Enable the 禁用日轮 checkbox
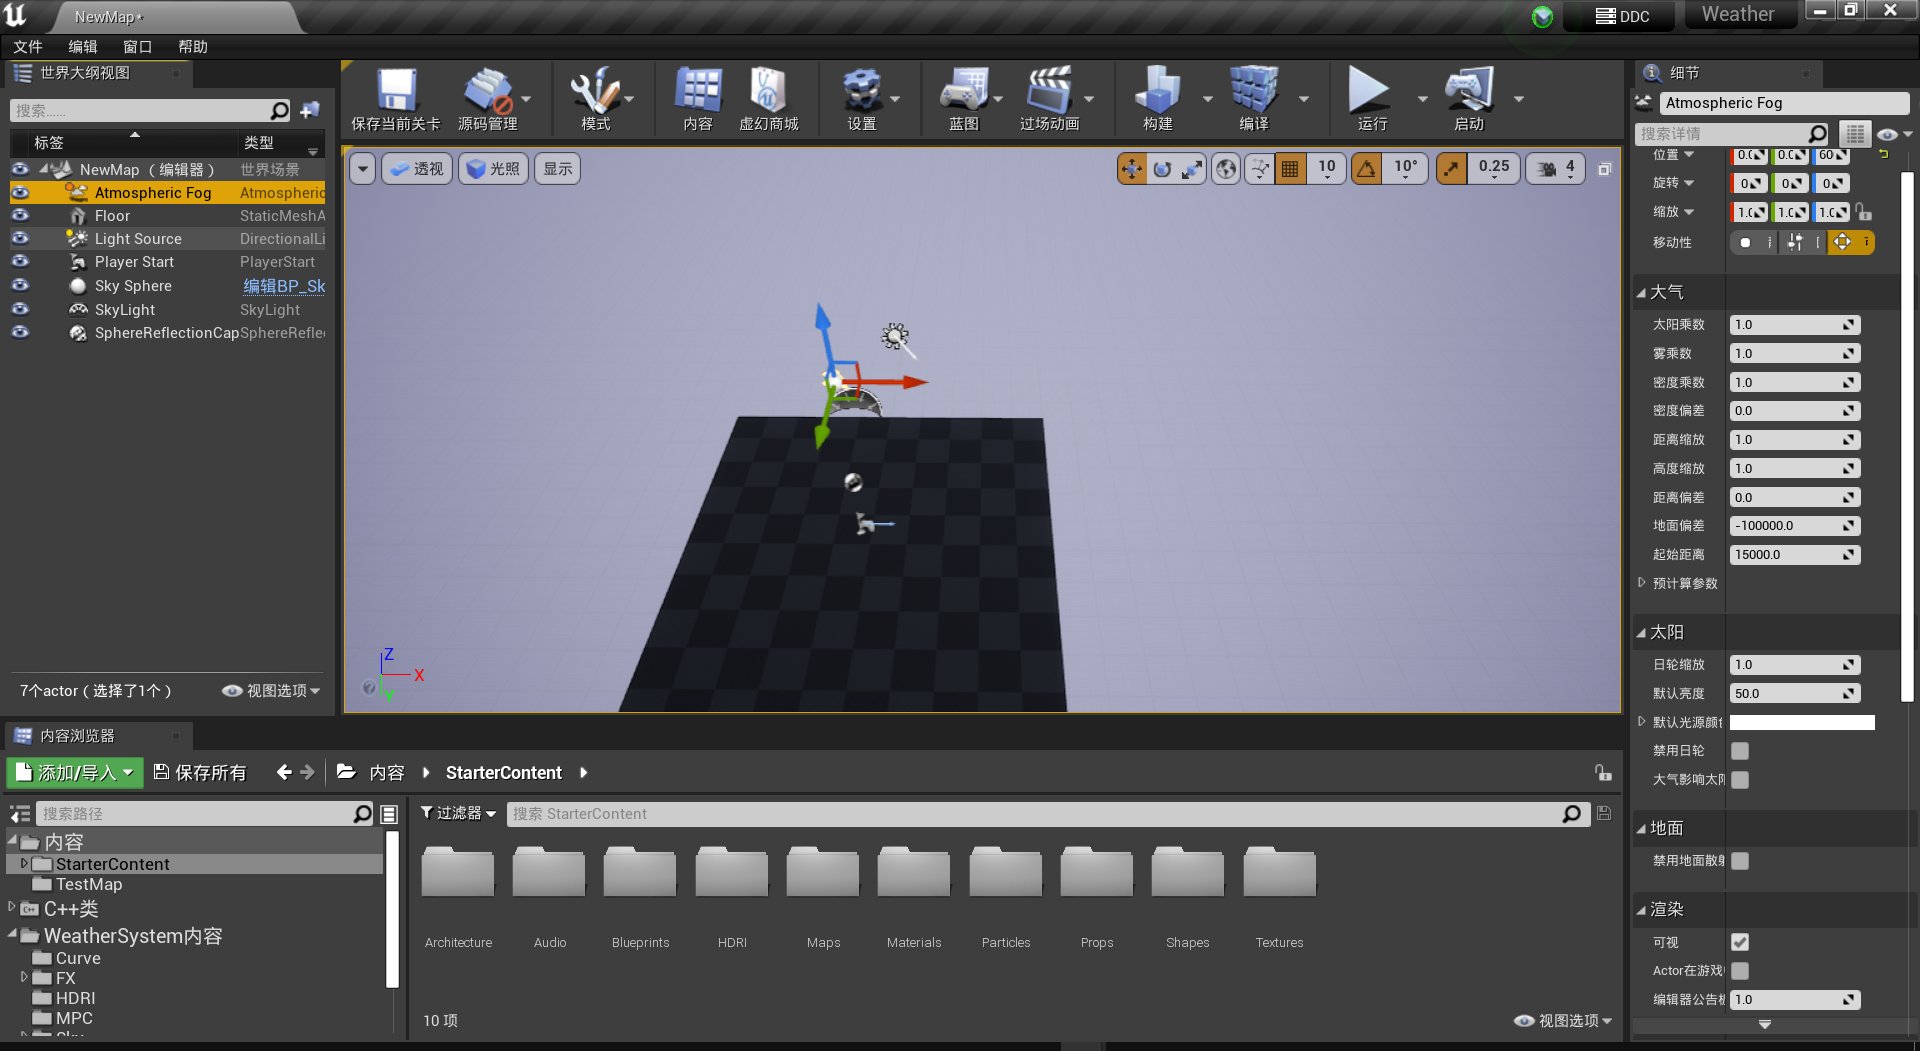The height and width of the screenshot is (1051, 1920). pyautogui.click(x=1740, y=750)
